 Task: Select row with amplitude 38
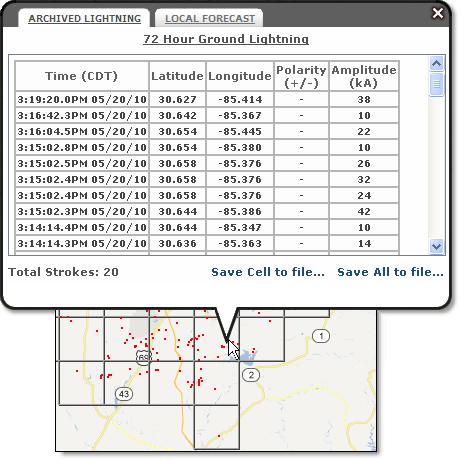(207, 99)
